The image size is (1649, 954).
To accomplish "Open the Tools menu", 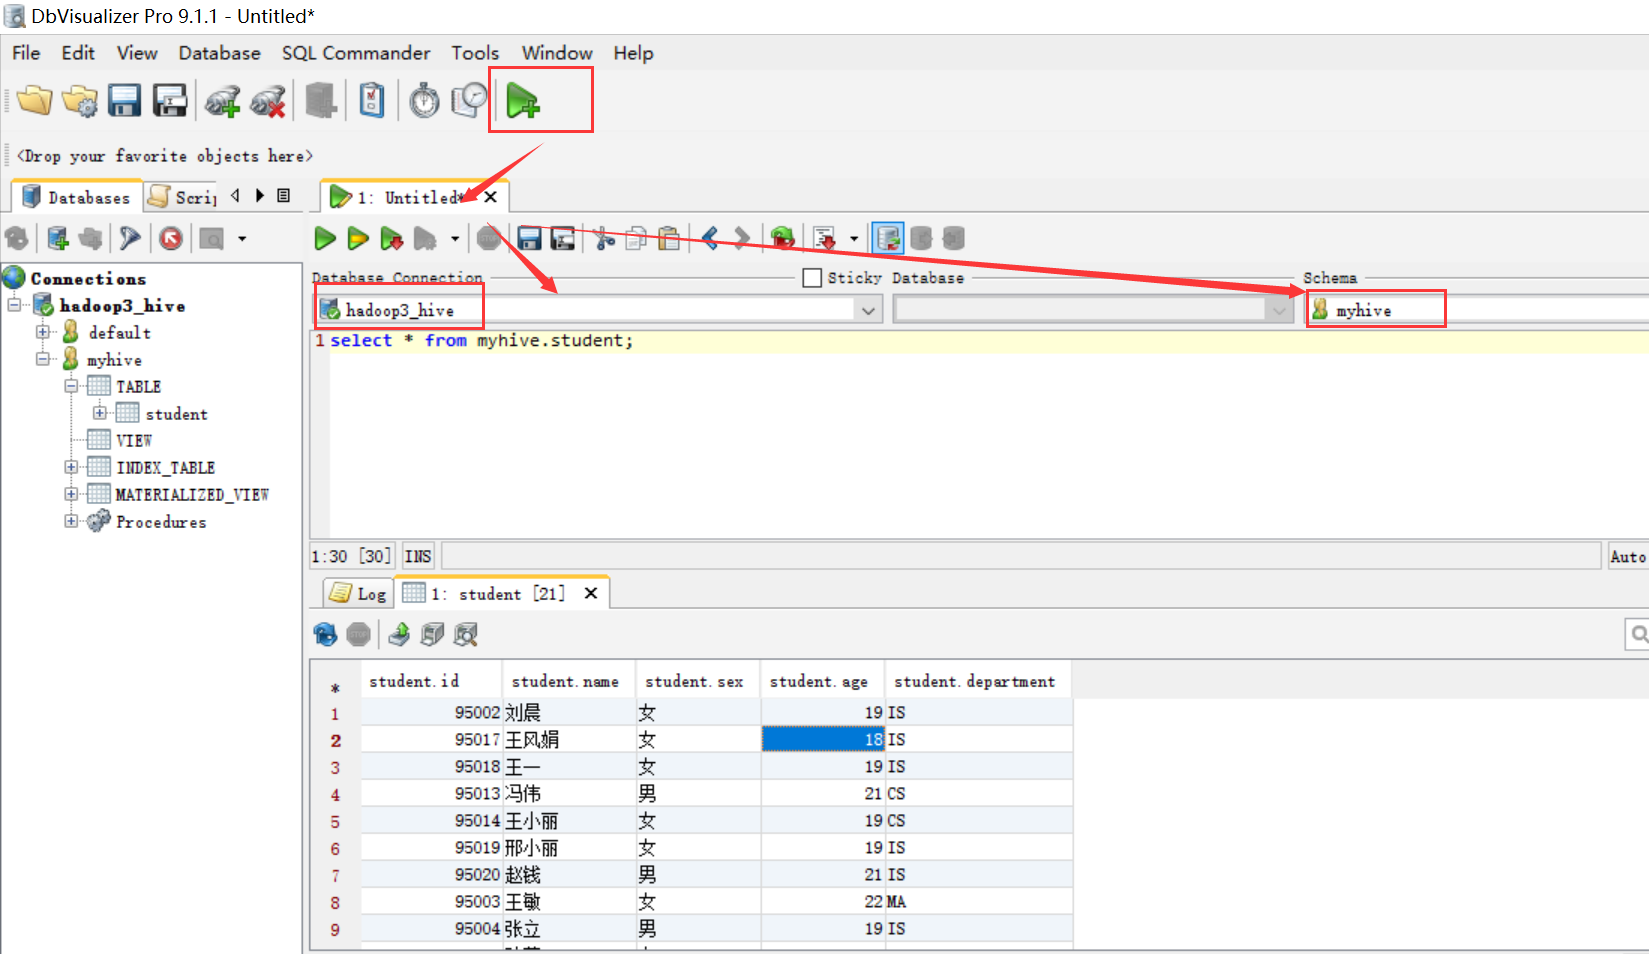I will [475, 53].
